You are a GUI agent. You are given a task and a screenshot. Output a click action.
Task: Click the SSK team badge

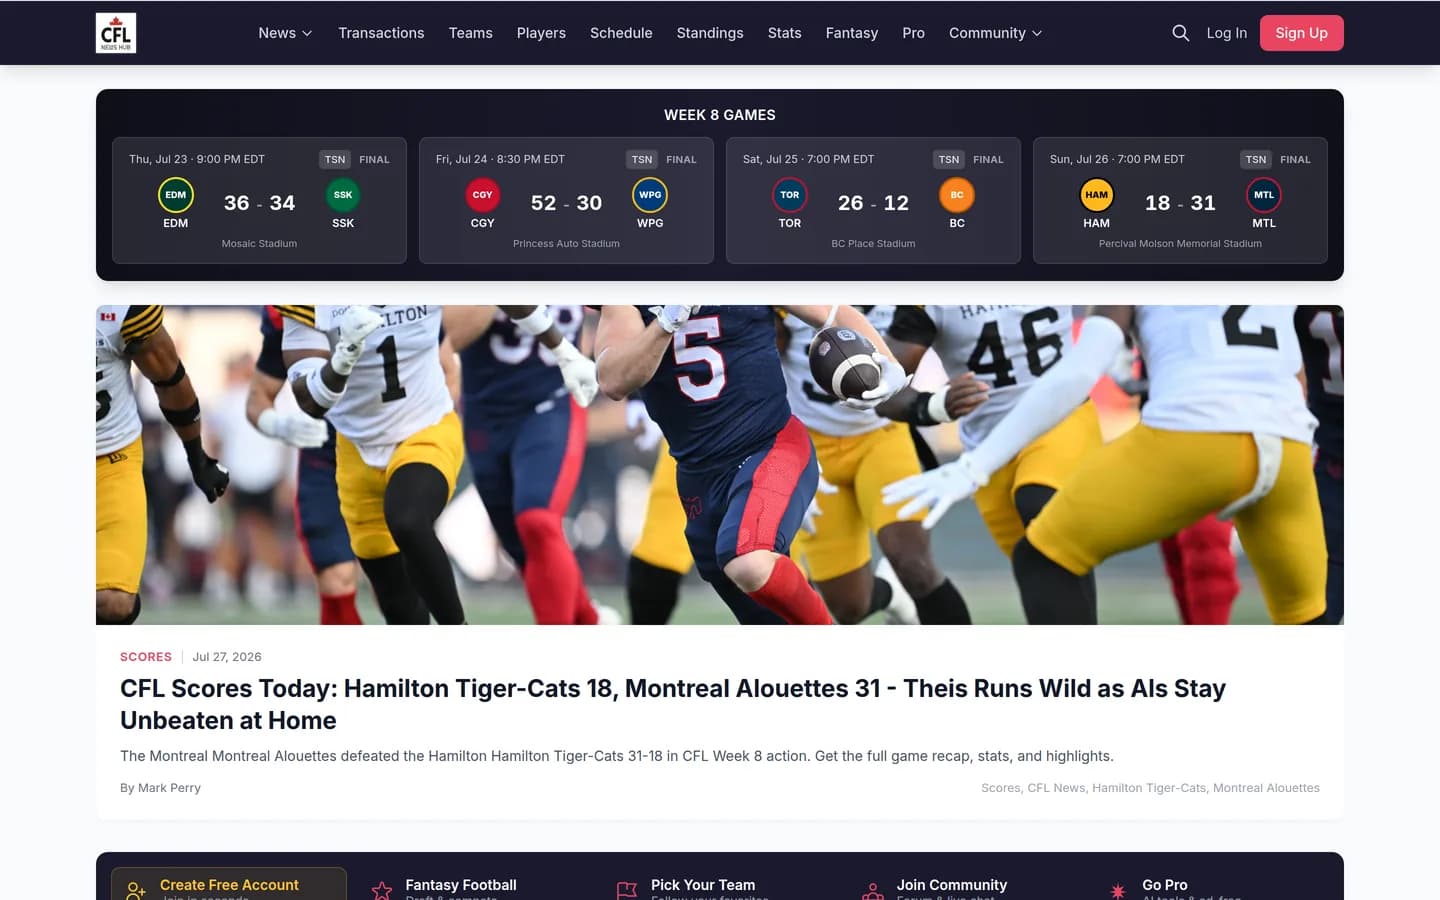click(343, 195)
